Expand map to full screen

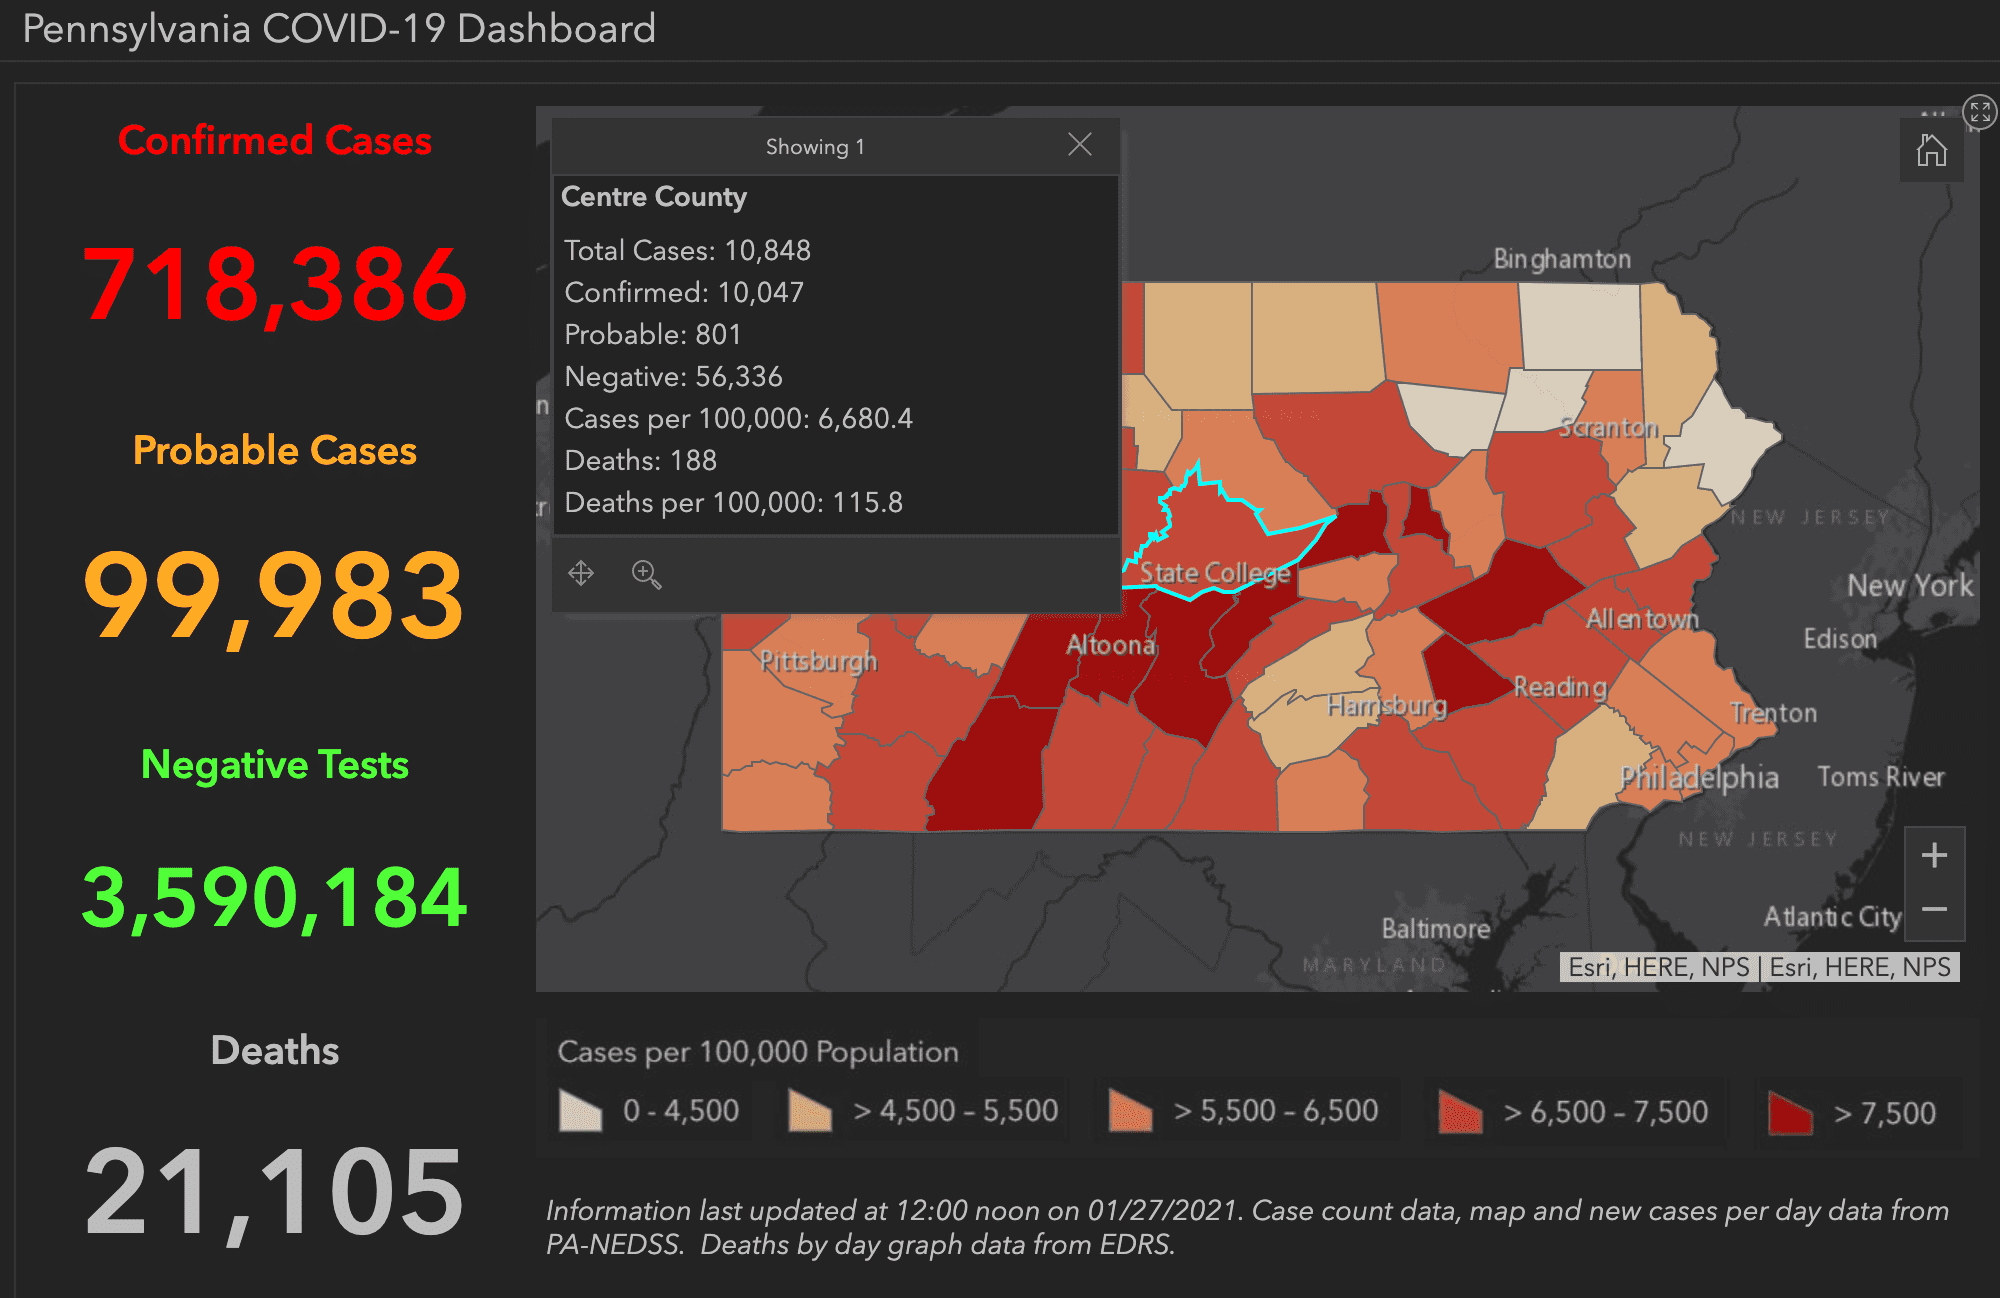pyautogui.click(x=1979, y=112)
